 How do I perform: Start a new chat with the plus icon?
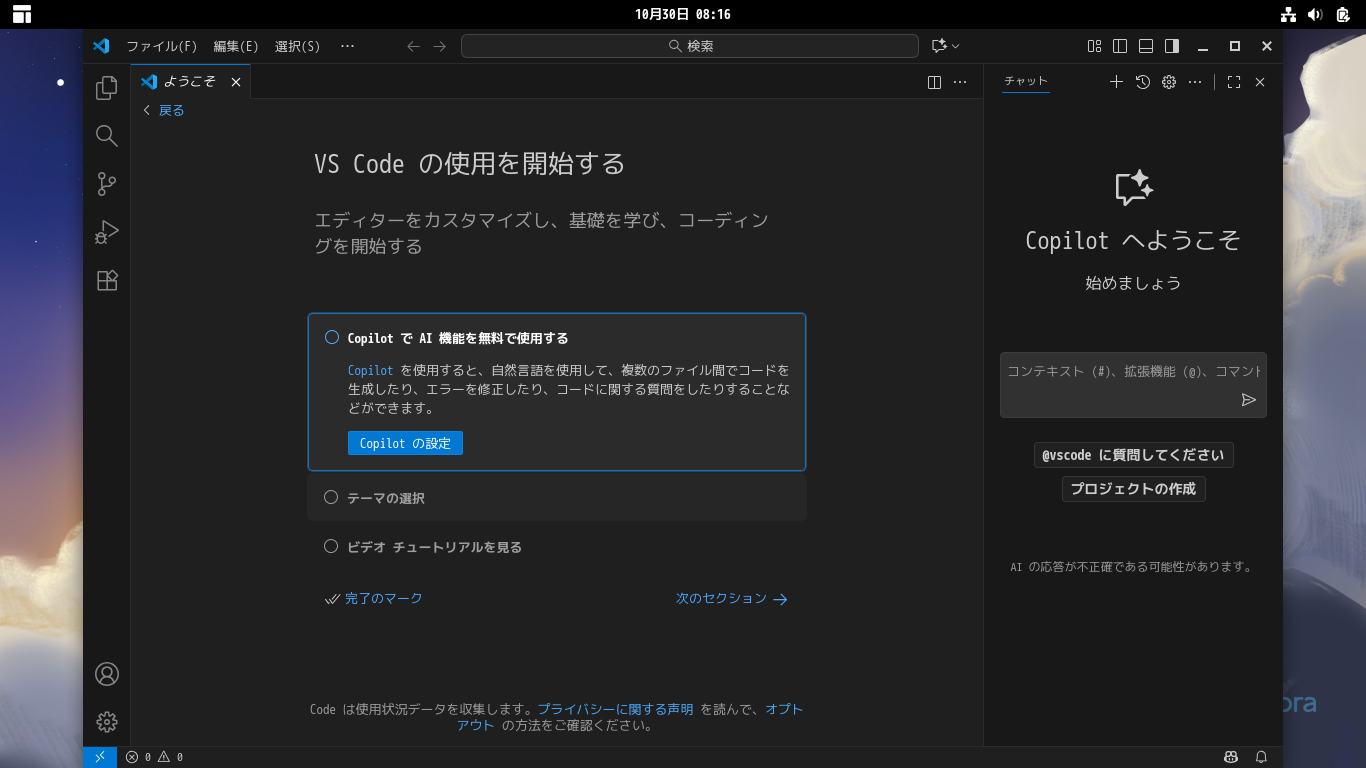point(1117,82)
